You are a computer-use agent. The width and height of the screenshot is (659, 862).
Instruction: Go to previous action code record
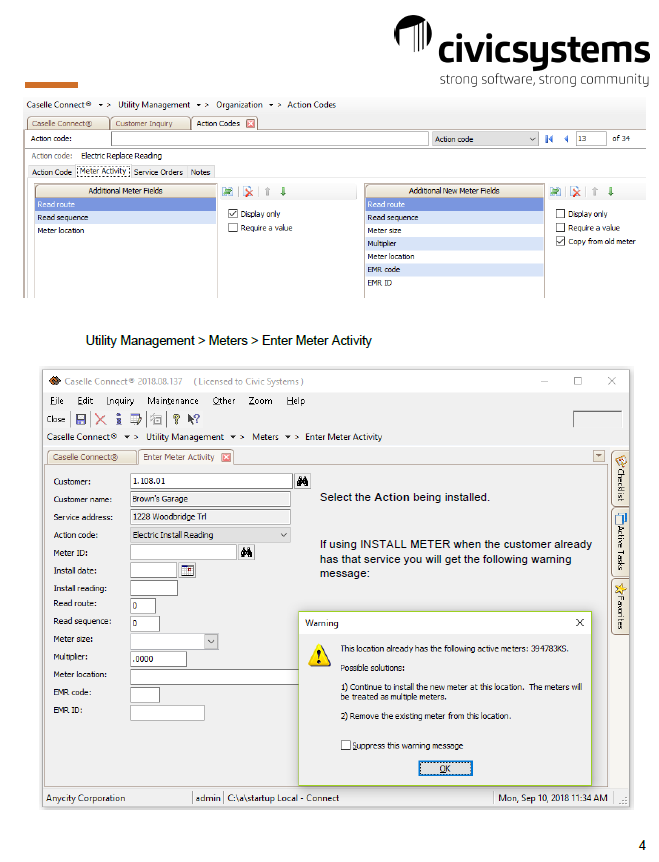[566, 139]
